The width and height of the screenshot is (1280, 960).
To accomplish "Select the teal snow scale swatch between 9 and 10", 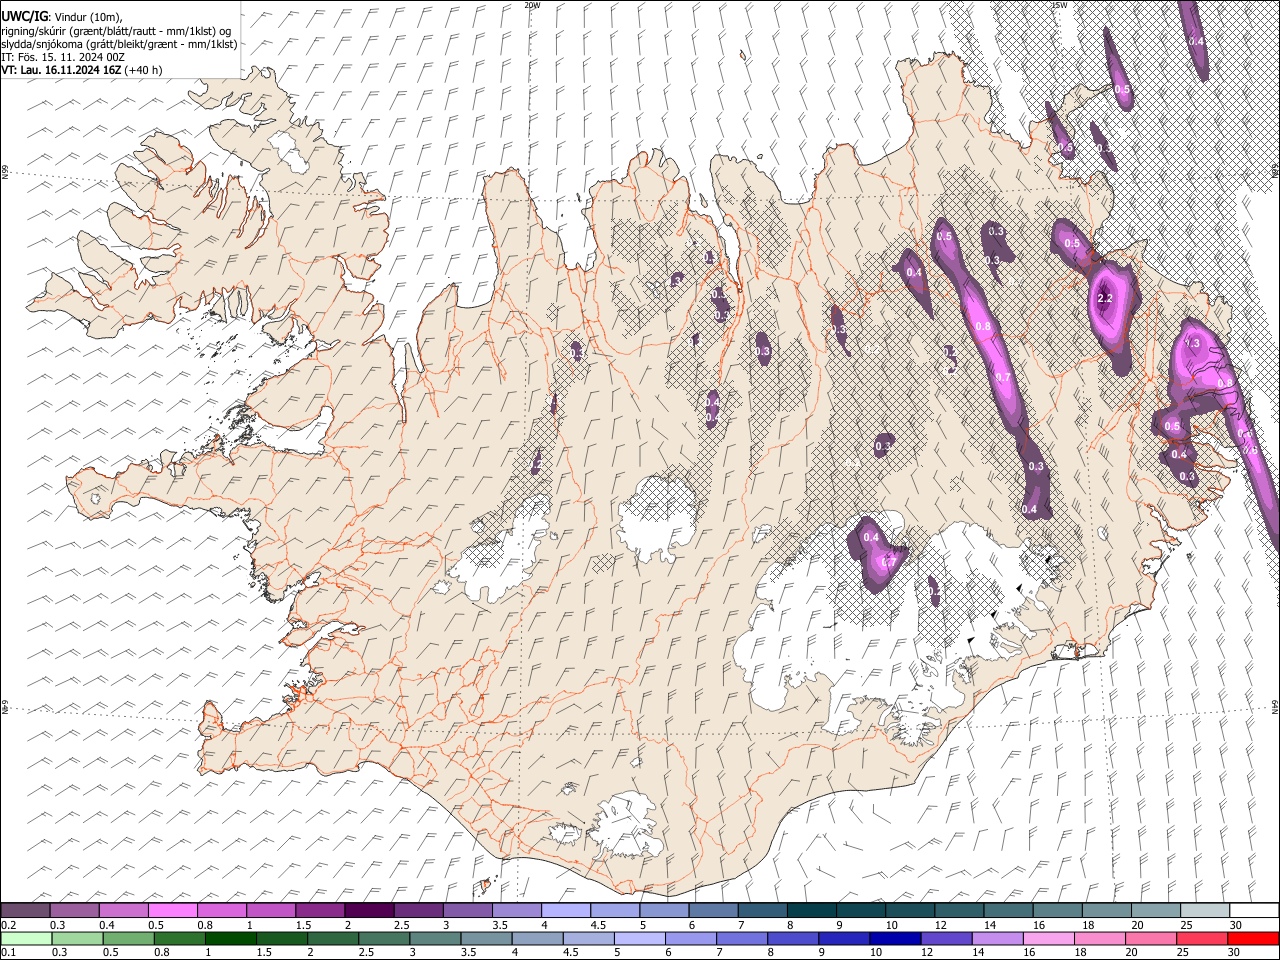I will [860, 911].
